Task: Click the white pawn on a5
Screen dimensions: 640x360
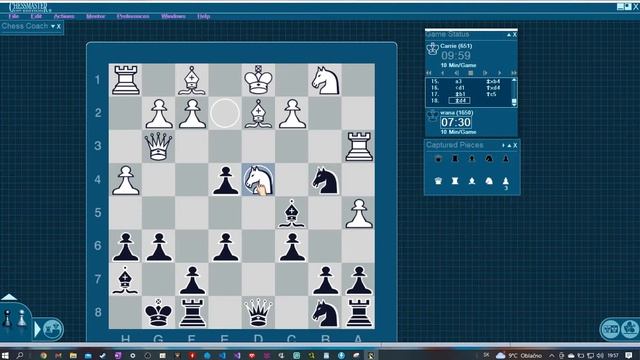Action: click(x=358, y=213)
